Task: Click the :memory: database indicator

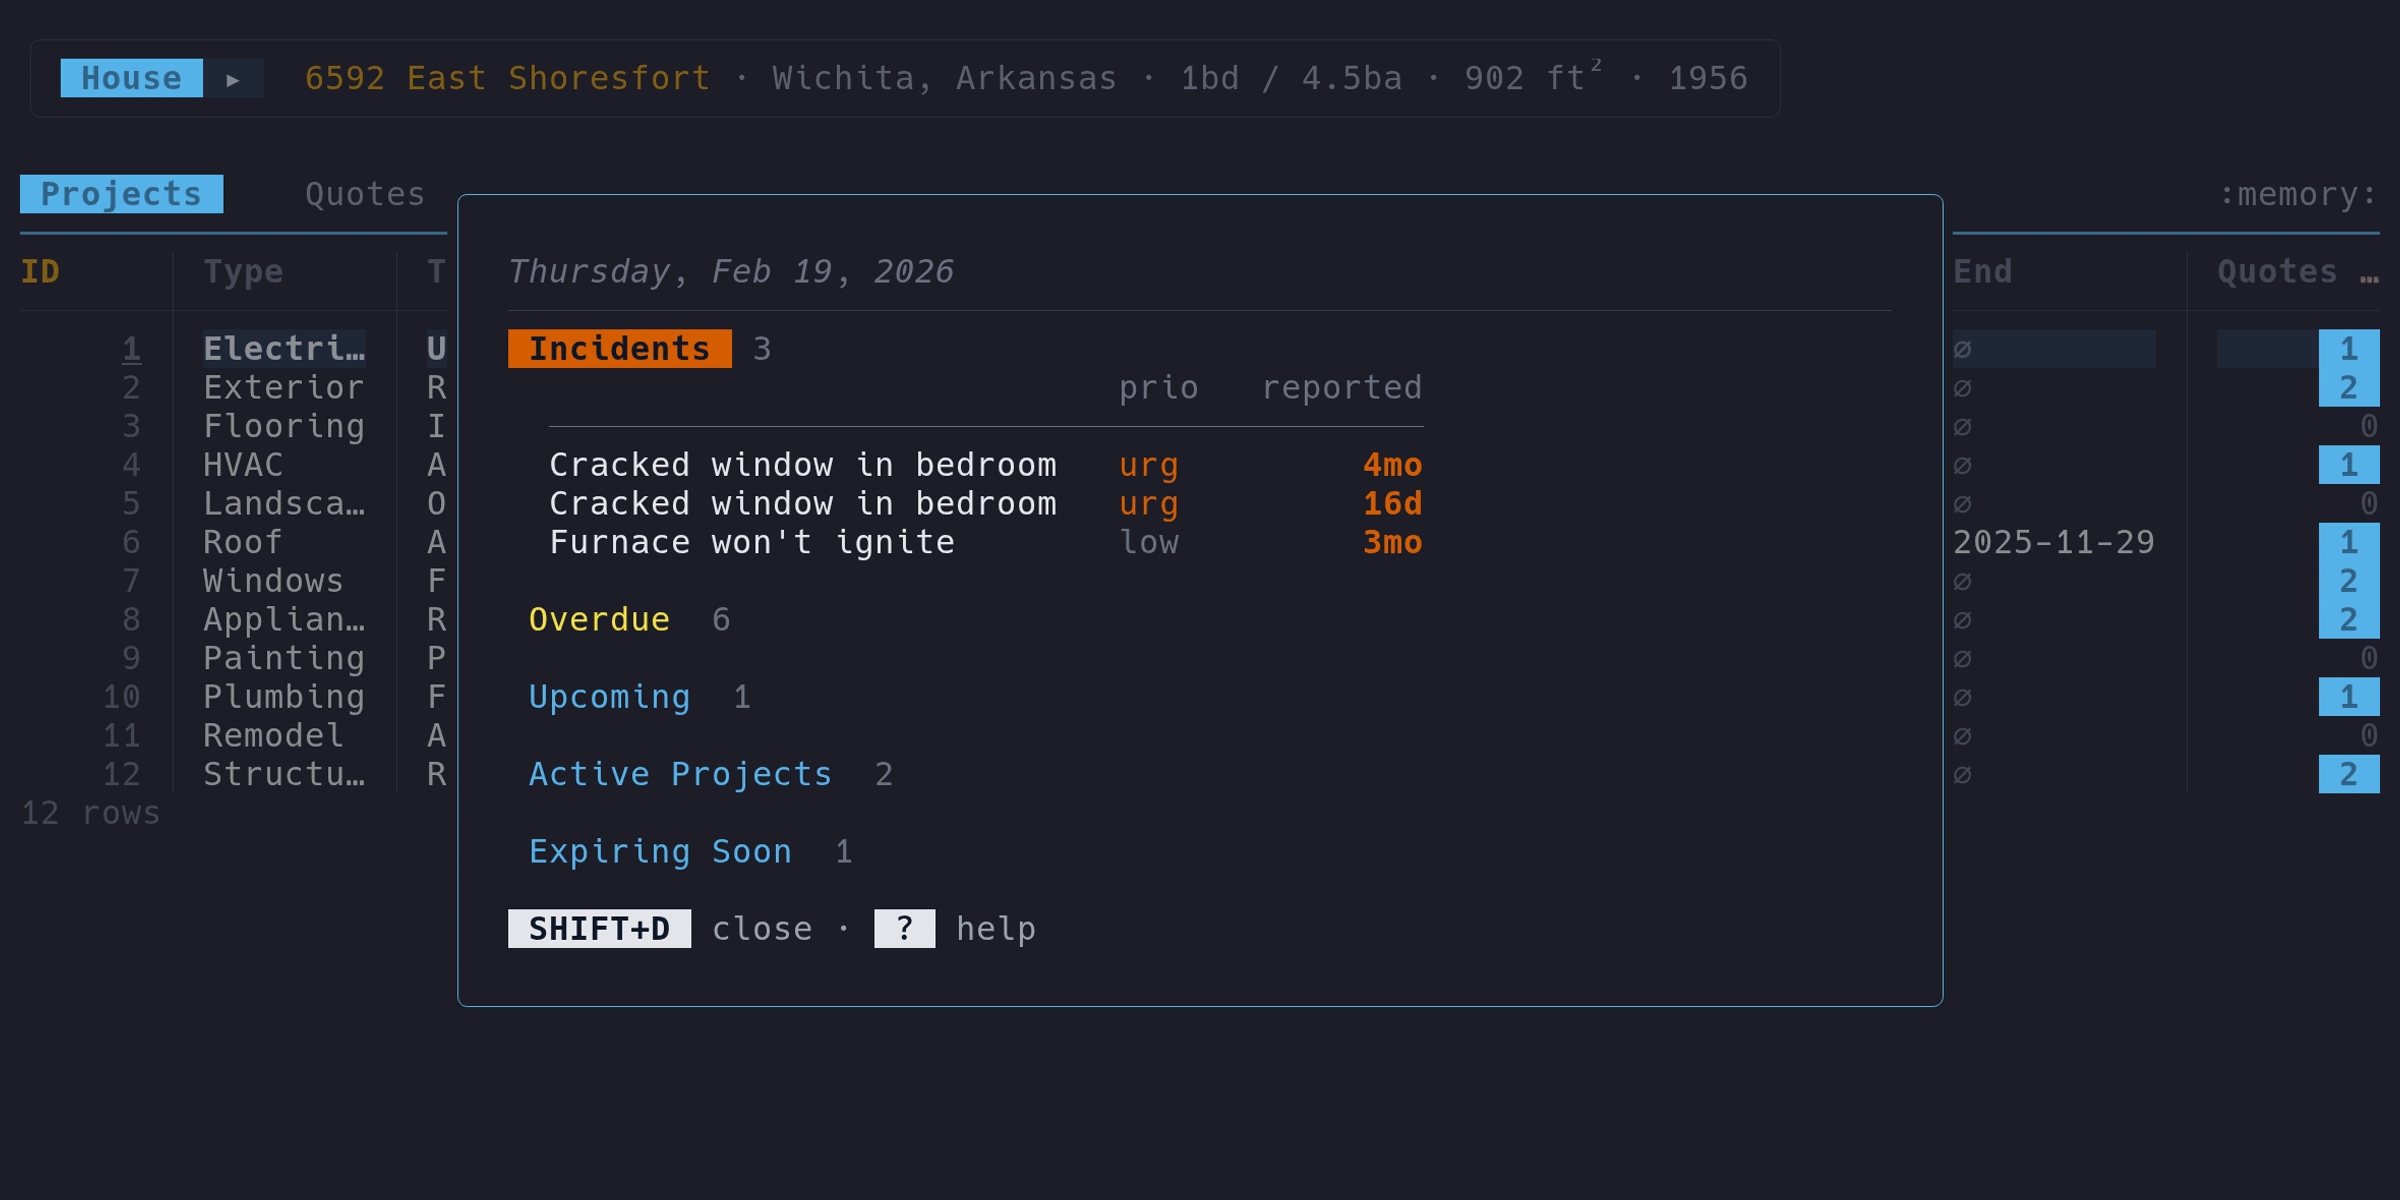Action: (2293, 194)
